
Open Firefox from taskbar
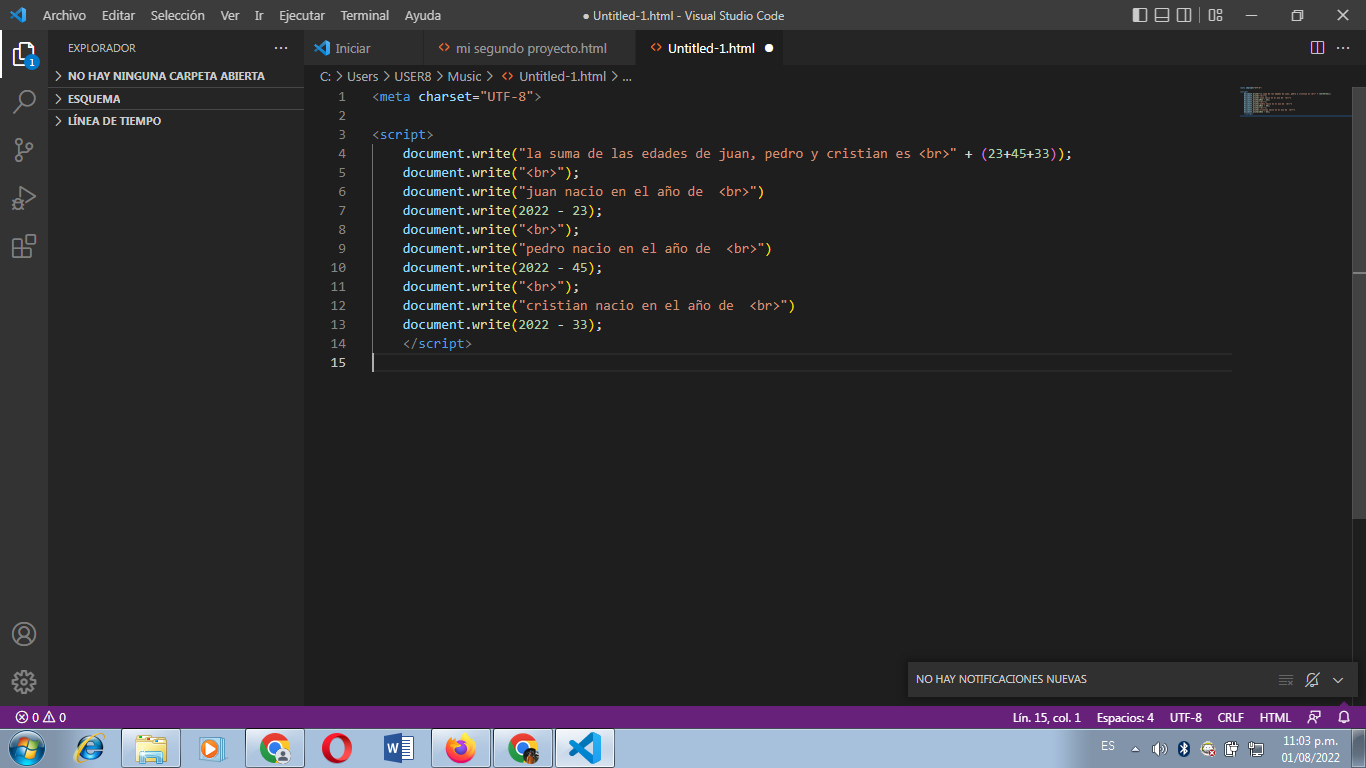[461, 748]
